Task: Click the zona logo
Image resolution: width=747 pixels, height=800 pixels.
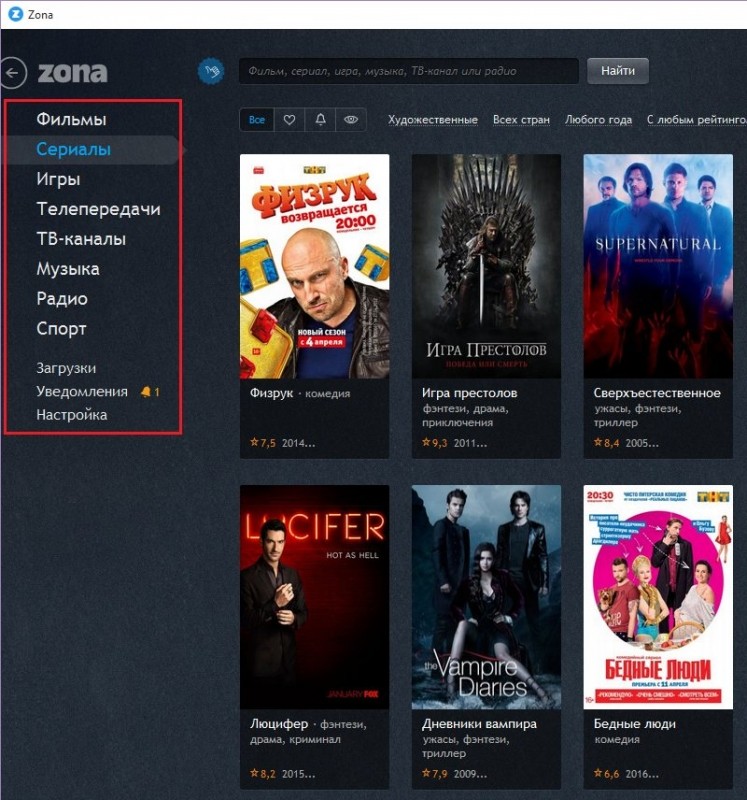Action: pos(72,72)
